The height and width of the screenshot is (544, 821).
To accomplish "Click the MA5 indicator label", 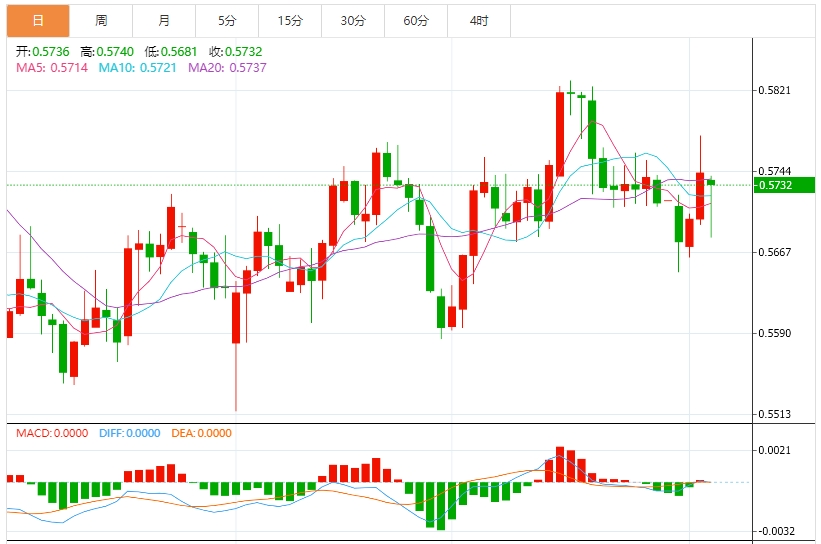I will 52,68.
